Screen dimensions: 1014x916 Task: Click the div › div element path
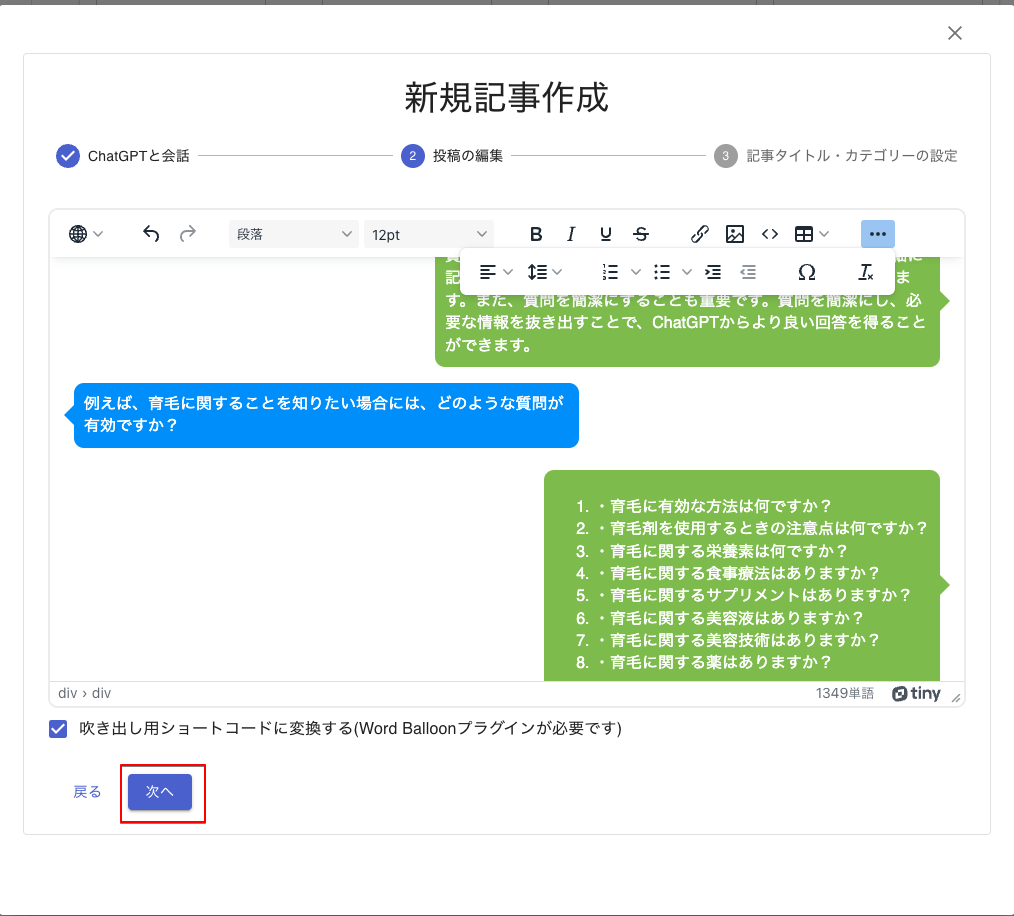85,693
